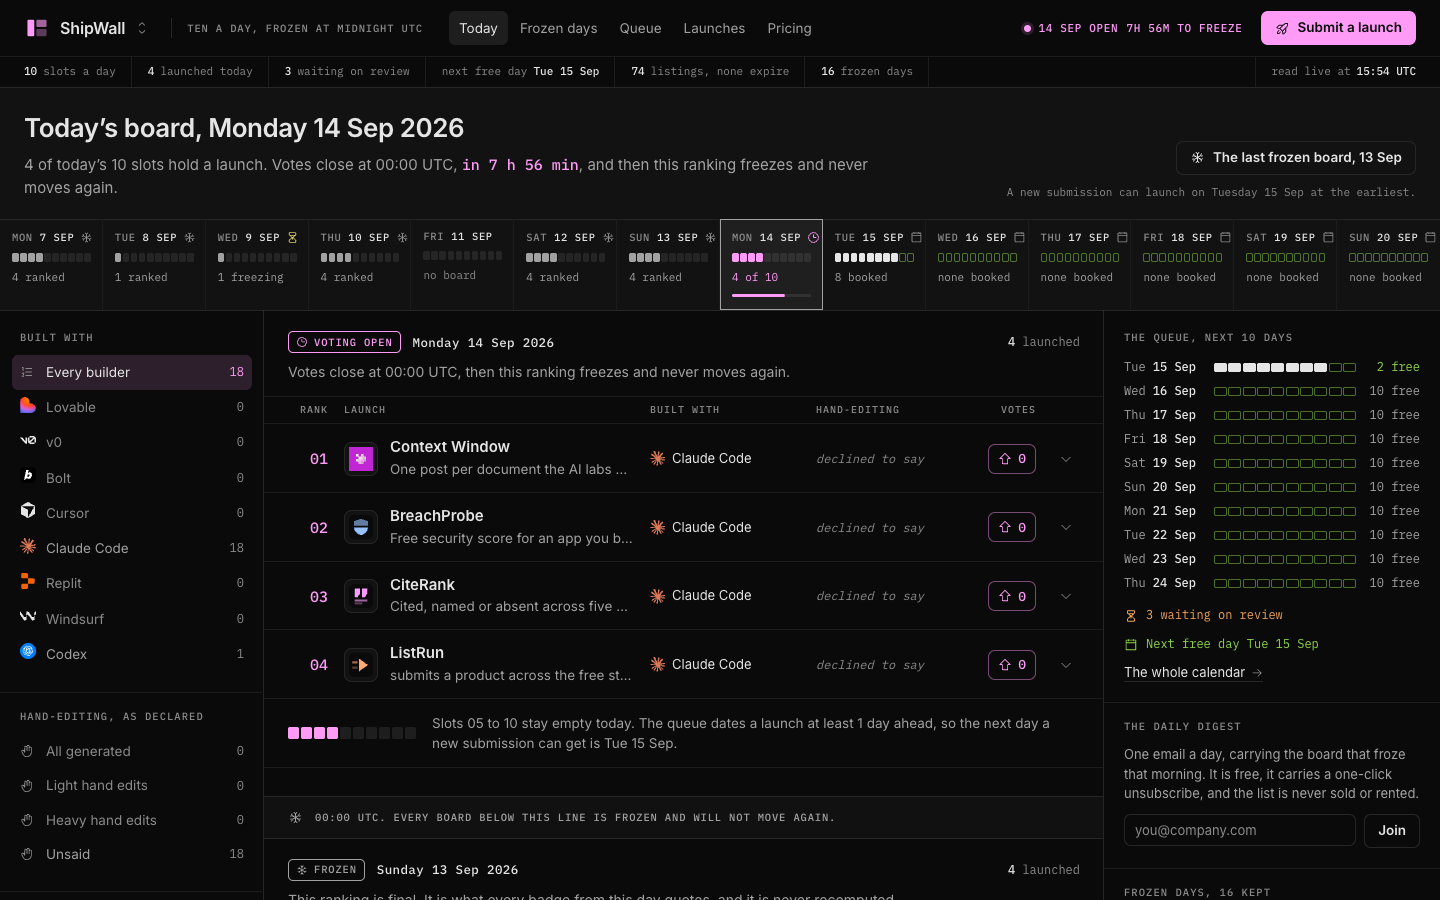
Task: Select the Thu 17 Sep day card
Action: [1081, 264]
